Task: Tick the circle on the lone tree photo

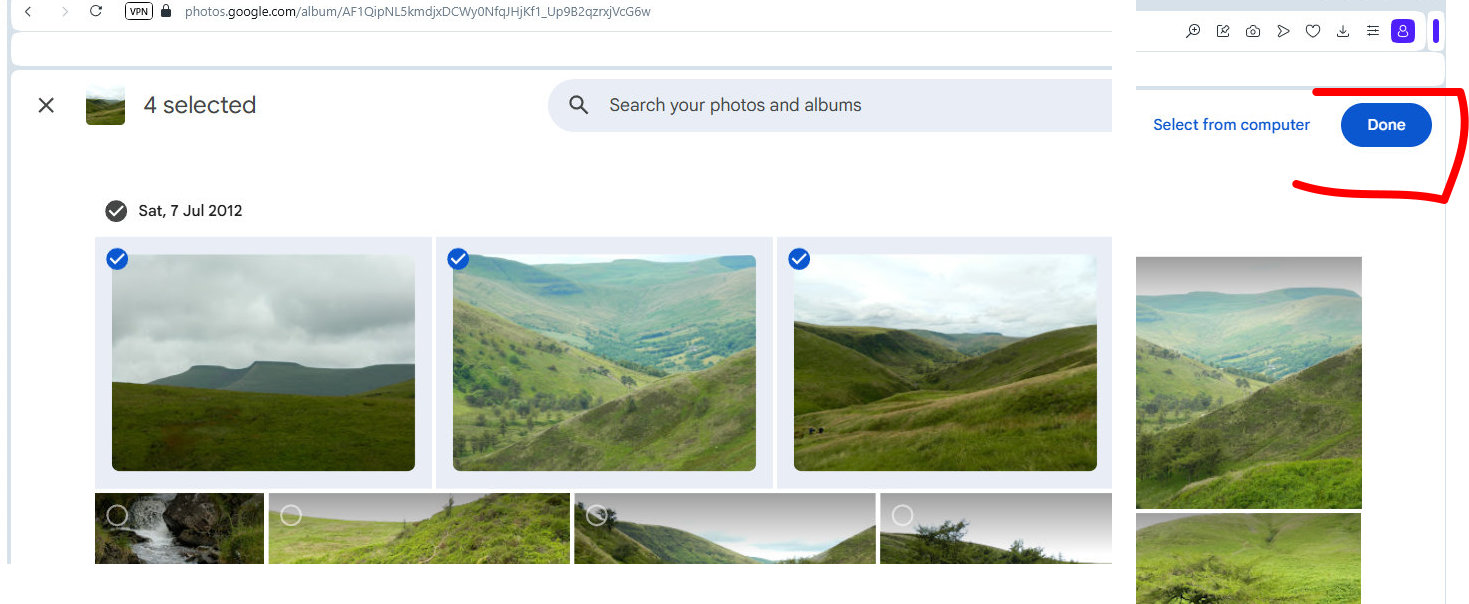Action: pos(902,515)
